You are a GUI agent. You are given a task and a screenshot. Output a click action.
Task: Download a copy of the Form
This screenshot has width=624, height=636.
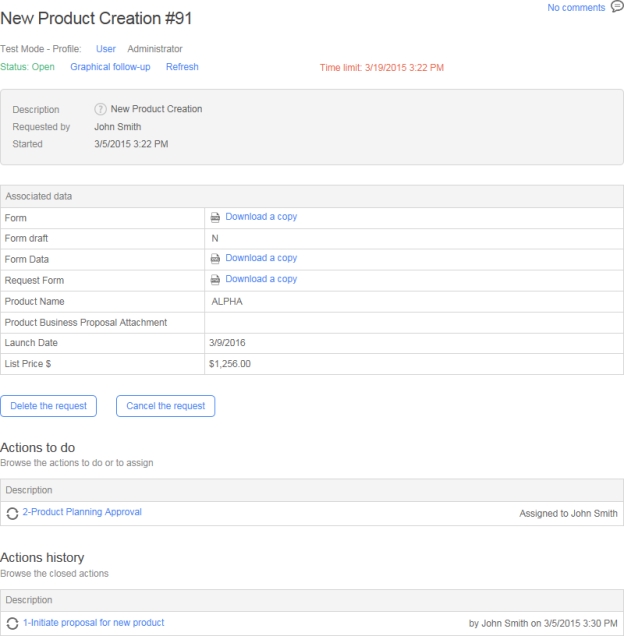[x=261, y=217]
